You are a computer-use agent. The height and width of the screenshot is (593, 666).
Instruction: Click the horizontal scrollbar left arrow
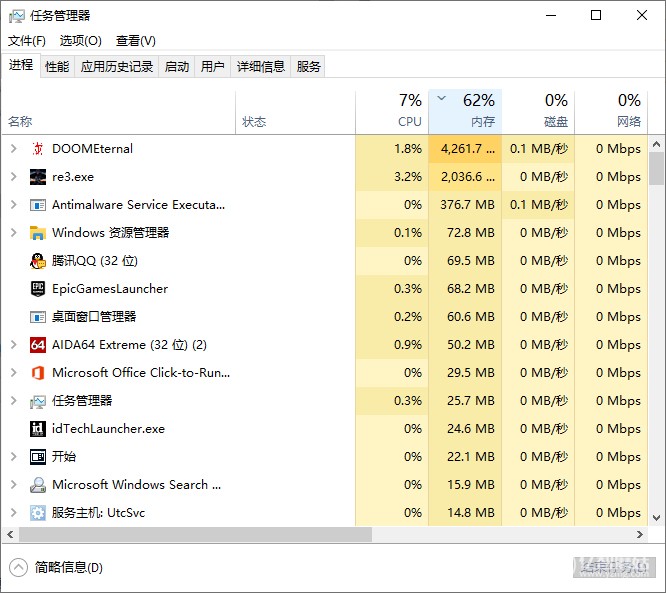coord(10,535)
